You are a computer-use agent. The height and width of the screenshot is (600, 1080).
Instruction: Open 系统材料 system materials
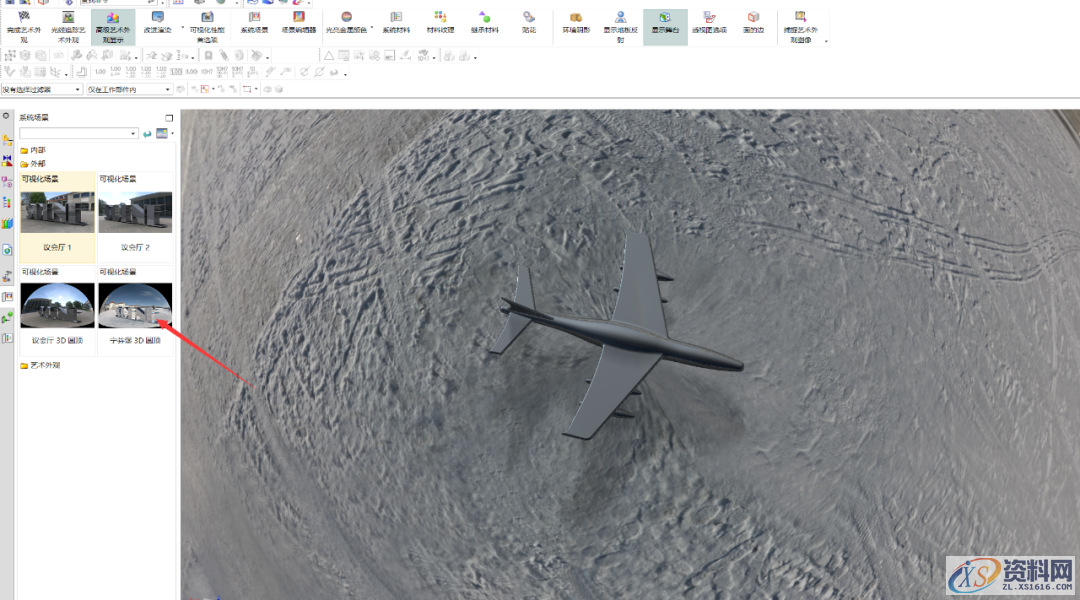396,18
